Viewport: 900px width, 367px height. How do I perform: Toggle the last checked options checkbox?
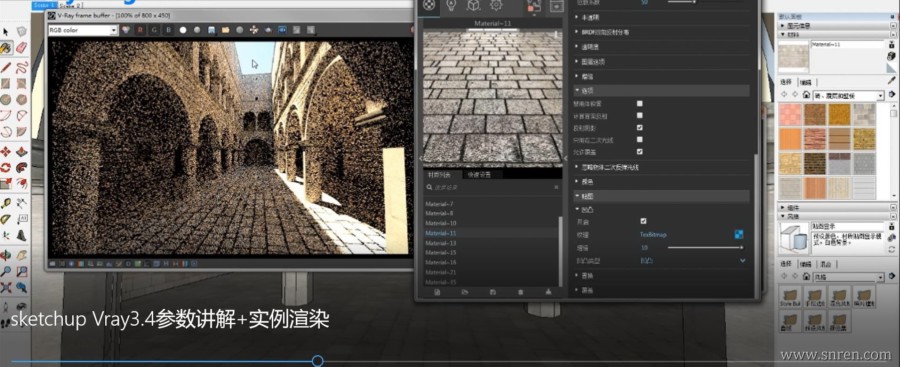click(x=640, y=152)
